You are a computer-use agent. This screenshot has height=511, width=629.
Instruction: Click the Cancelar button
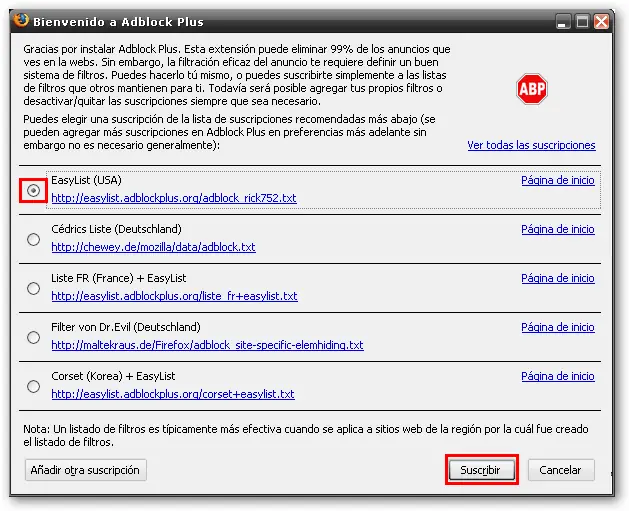click(561, 470)
